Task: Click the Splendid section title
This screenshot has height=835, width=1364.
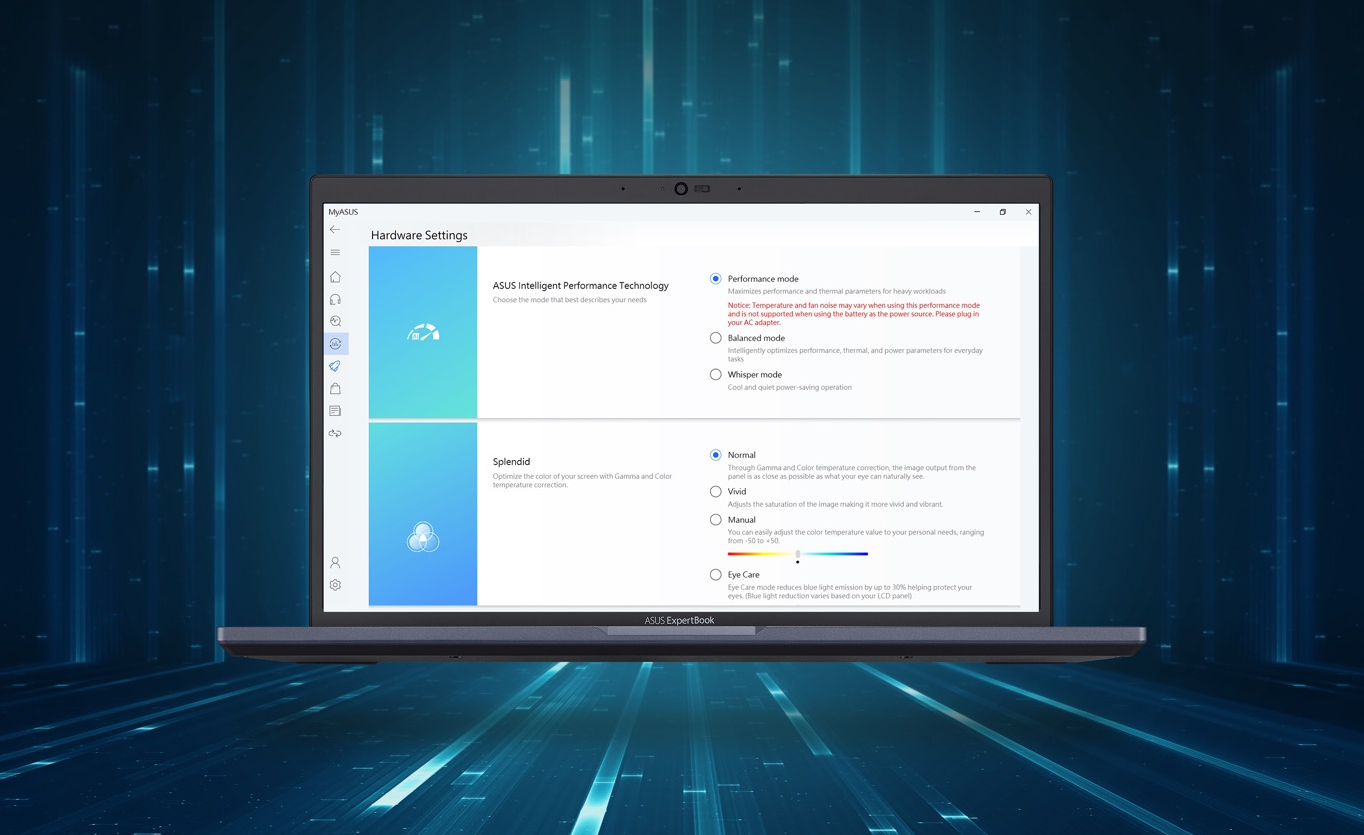Action: 511,461
